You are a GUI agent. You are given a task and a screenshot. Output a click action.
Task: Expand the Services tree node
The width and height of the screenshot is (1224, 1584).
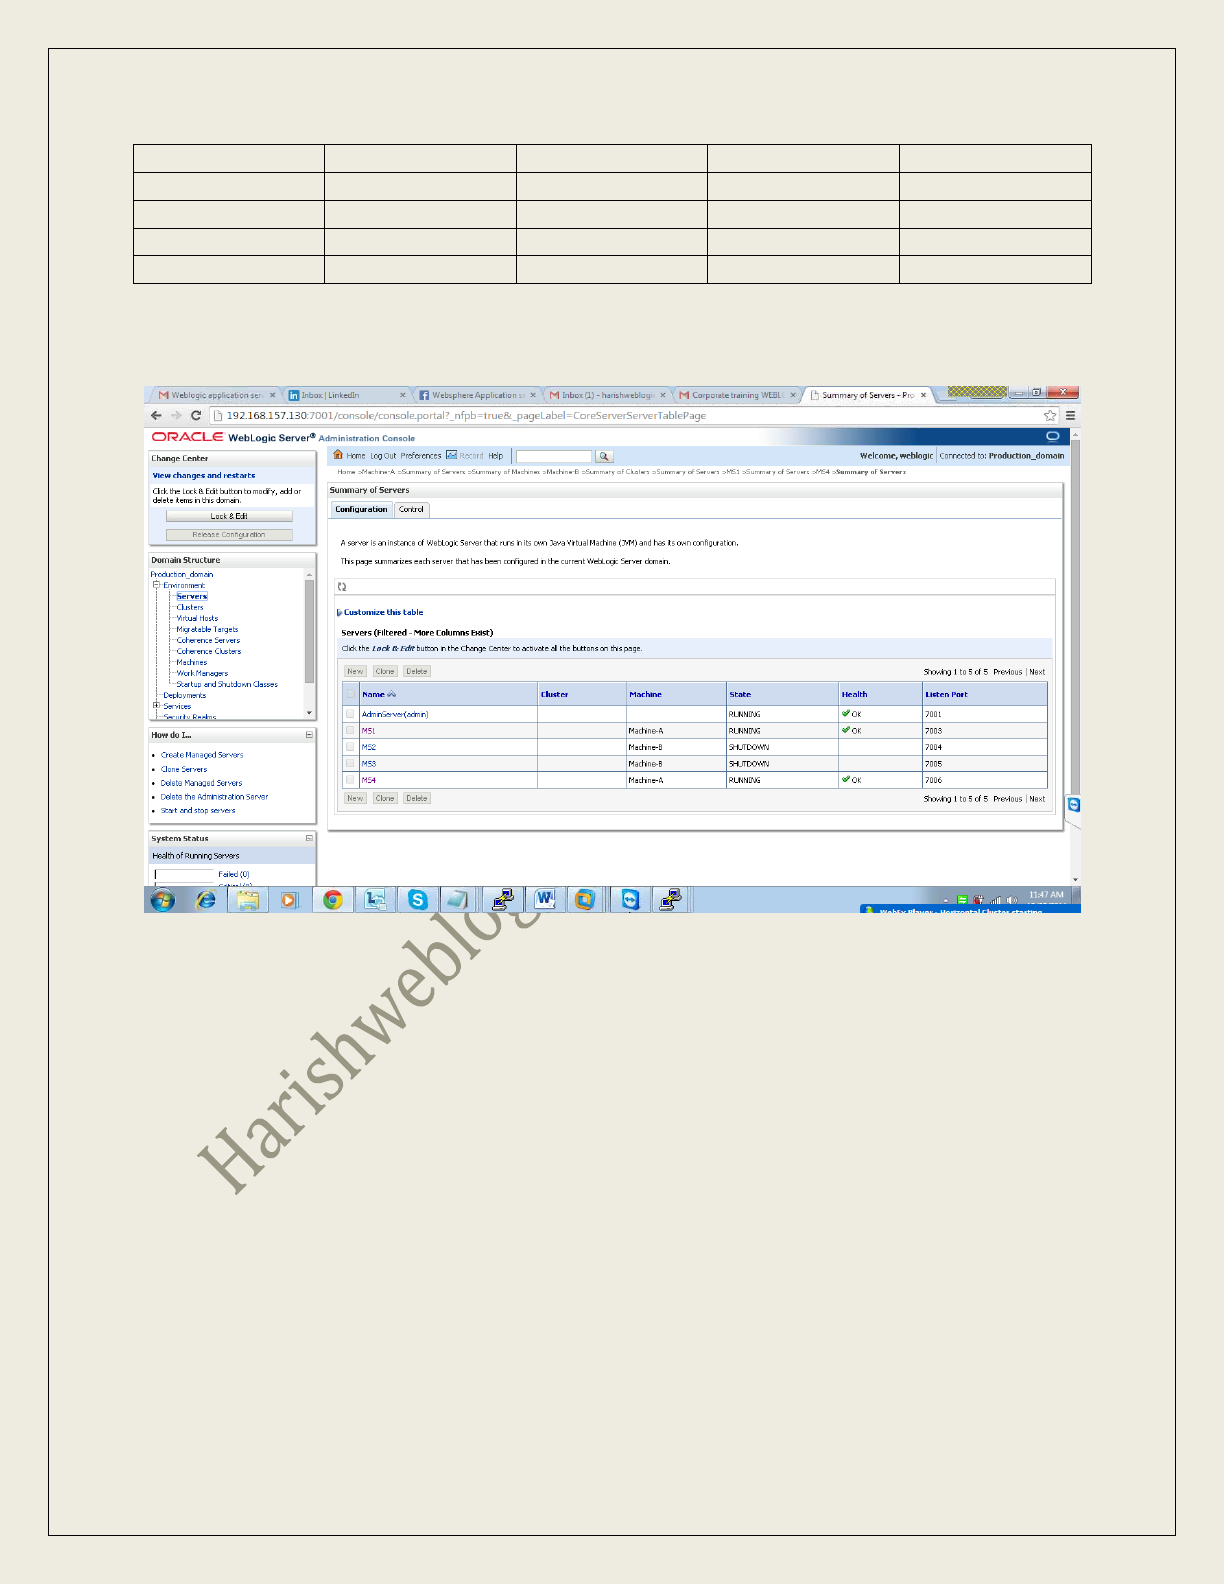tap(156, 706)
